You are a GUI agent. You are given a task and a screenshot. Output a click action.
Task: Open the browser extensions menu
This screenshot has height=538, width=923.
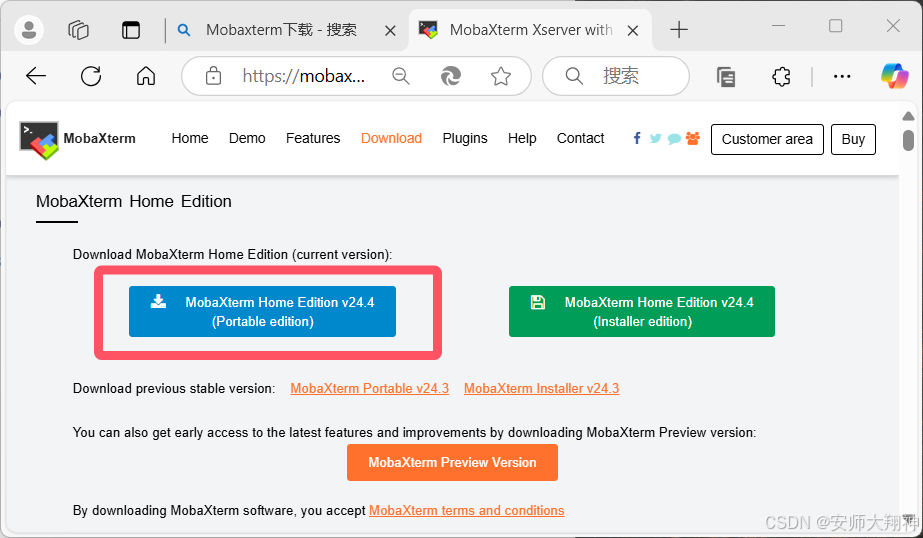coord(781,77)
